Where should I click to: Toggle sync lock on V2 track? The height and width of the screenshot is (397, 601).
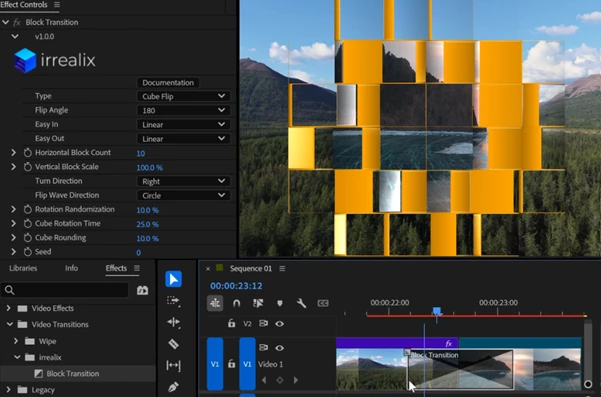[x=263, y=323]
